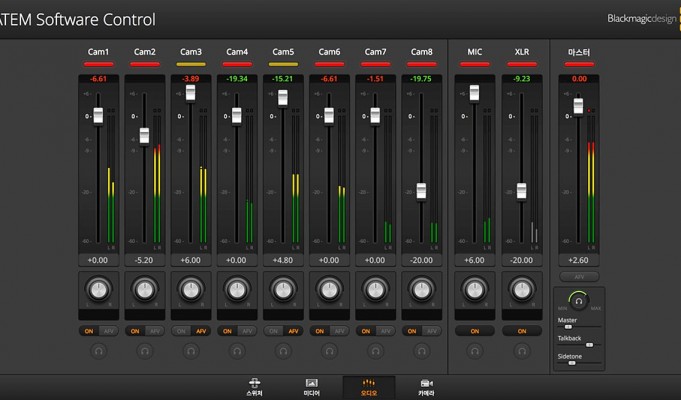681x400 pixels.
Task: Solo Cam2 with its headphone icon
Action: pos(145,350)
